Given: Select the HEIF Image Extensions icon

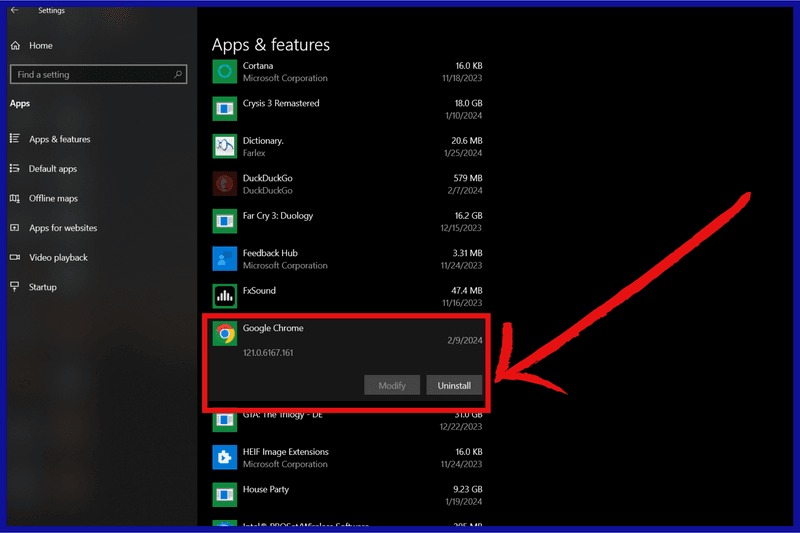Looking at the screenshot, I should pyautogui.click(x=225, y=457).
